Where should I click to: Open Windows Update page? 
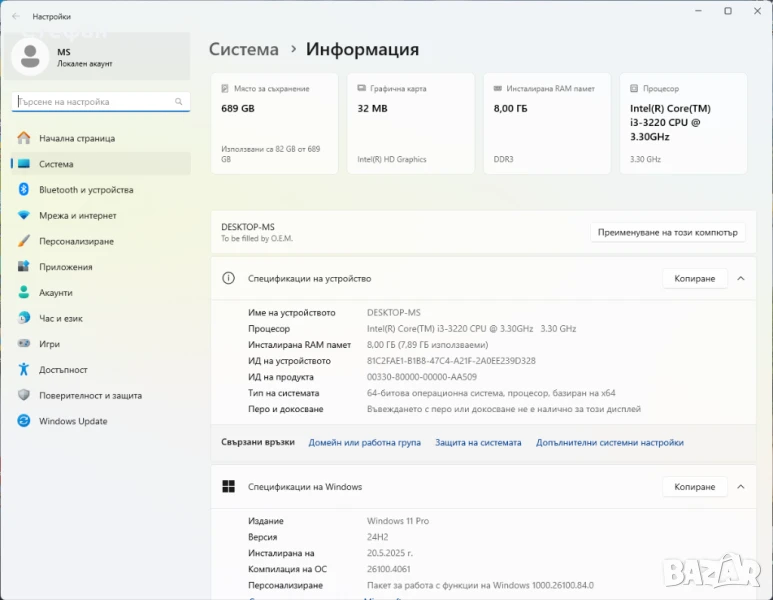(73, 421)
